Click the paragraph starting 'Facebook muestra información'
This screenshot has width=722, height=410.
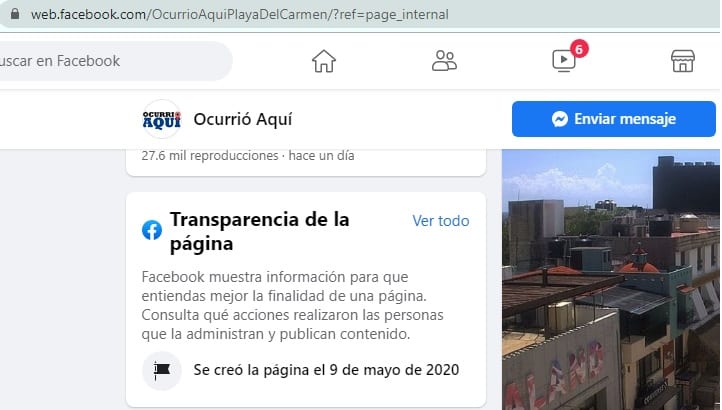(292, 305)
